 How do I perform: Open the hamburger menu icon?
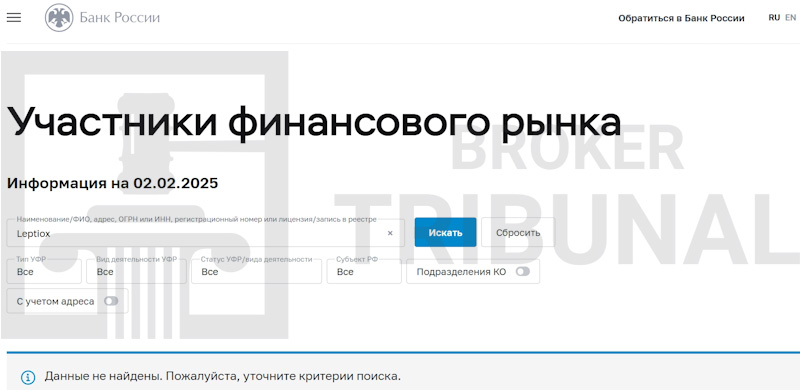14,17
